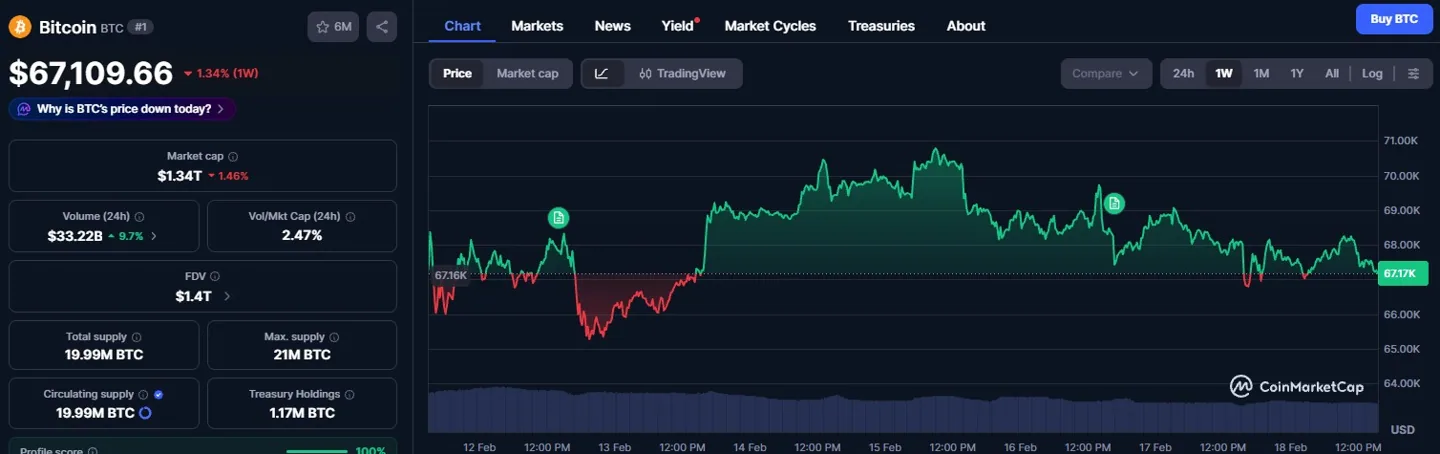The image size is (1440, 454).
Task: Click the $67,109.66 price text
Action: 91,73
